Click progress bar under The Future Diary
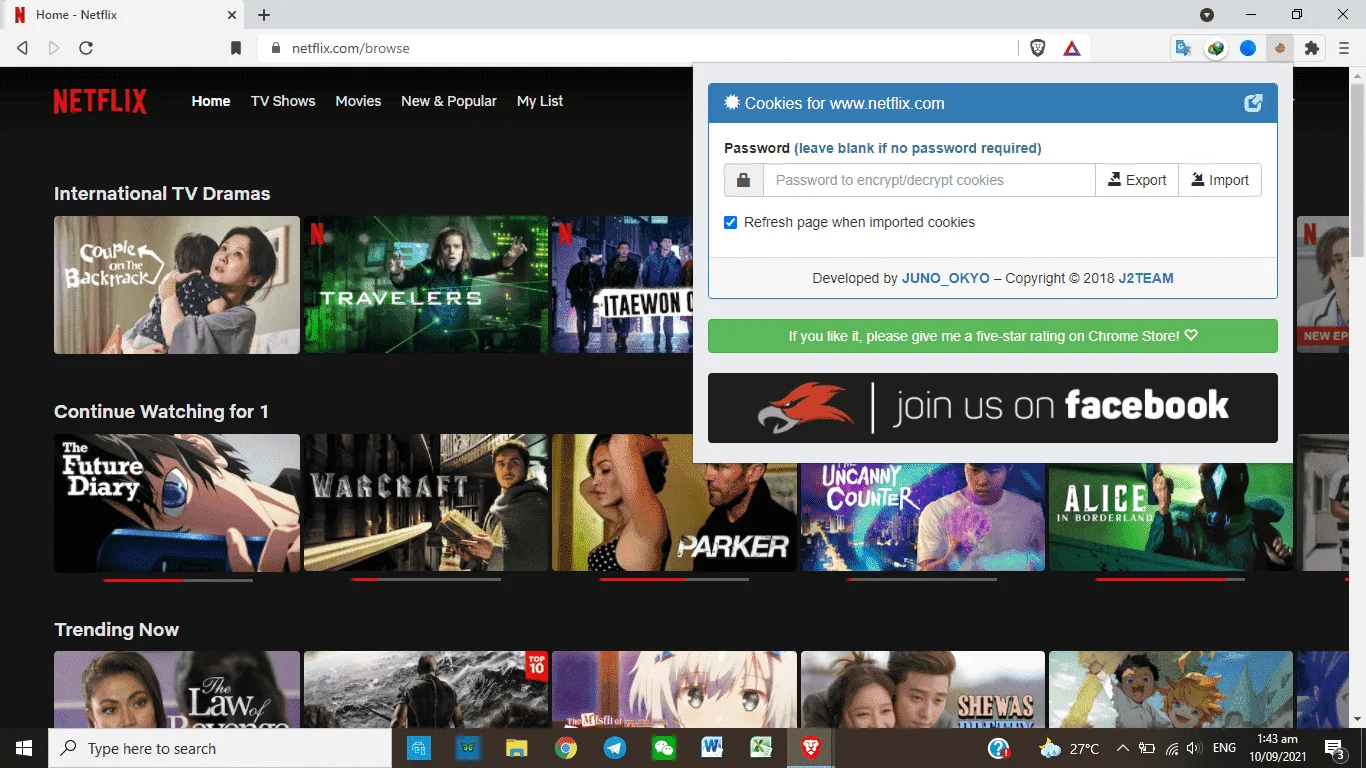The height and width of the screenshot is (768, 1366). [178, 580]
